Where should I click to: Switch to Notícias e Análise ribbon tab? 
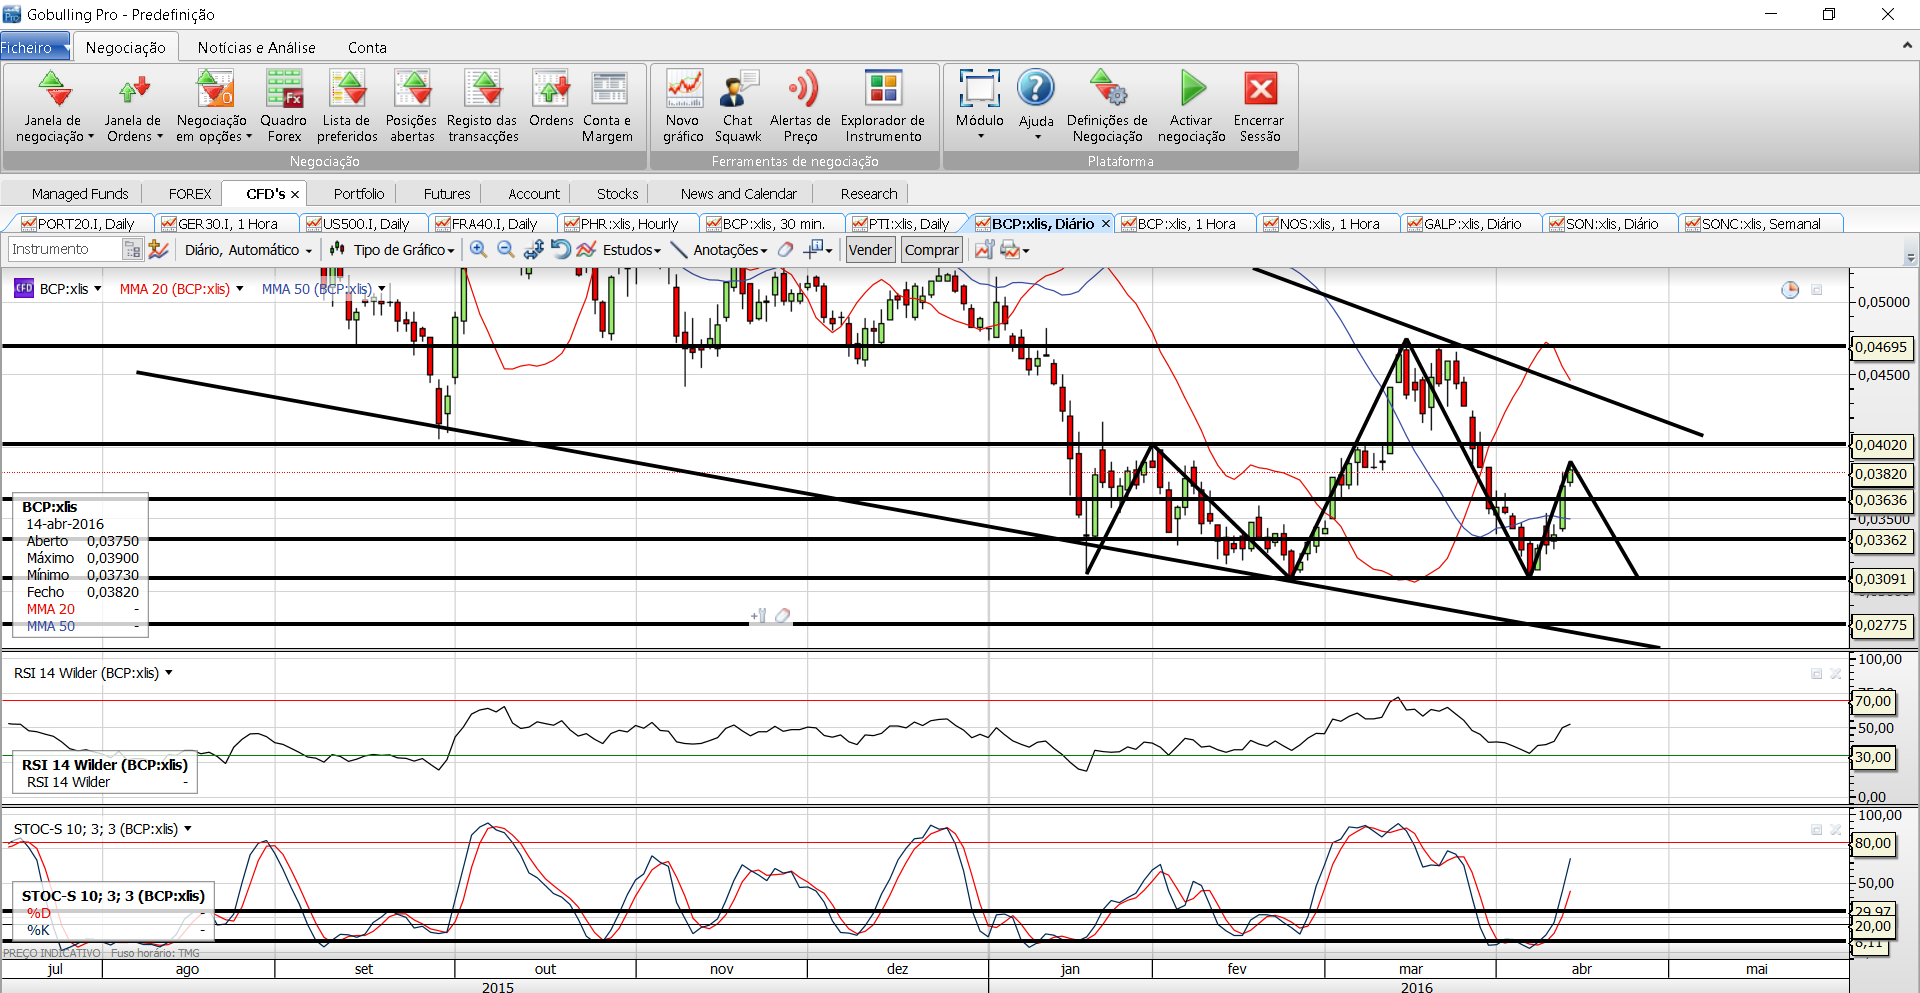[x=256, y=47]
